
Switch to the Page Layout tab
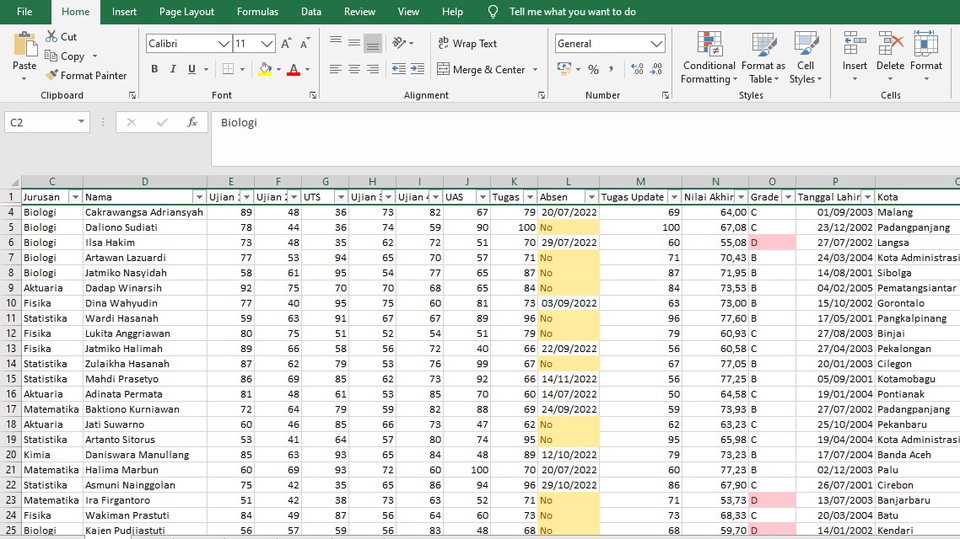(187, 12)
